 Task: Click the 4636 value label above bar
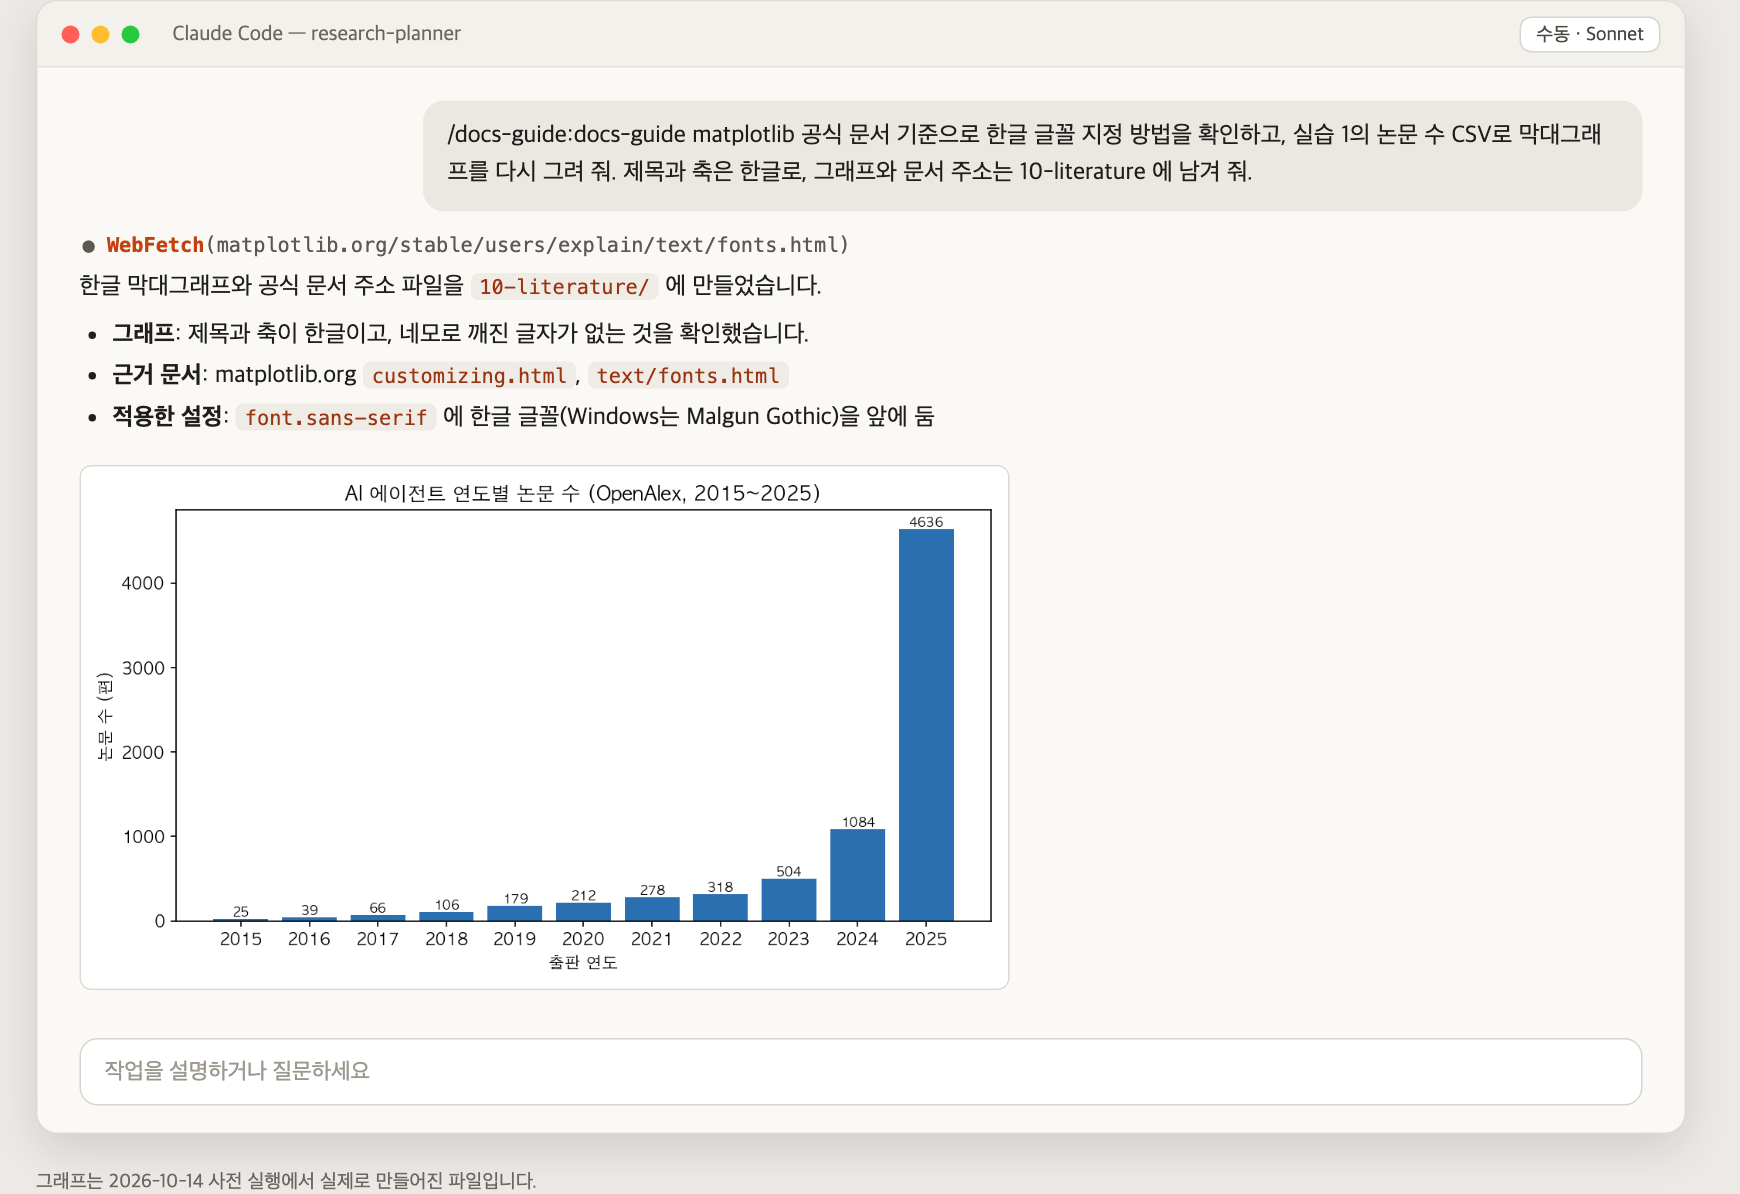926,522
